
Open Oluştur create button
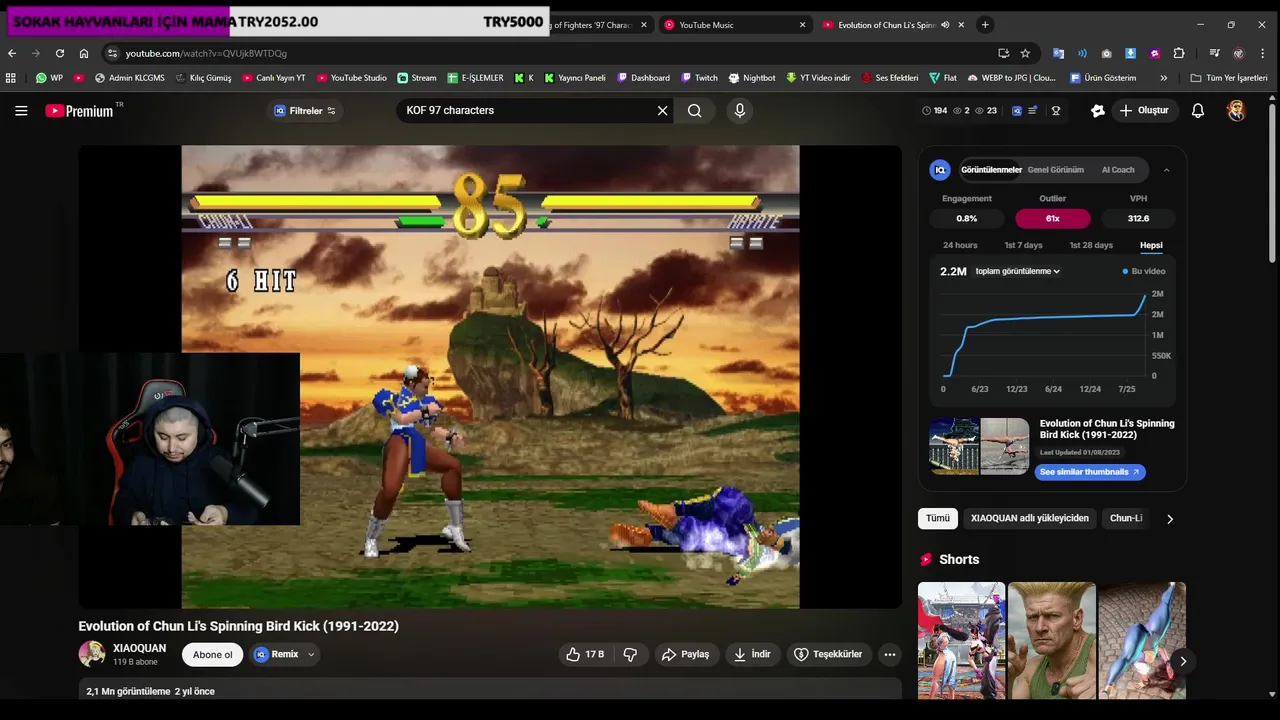pos(1144,111)
